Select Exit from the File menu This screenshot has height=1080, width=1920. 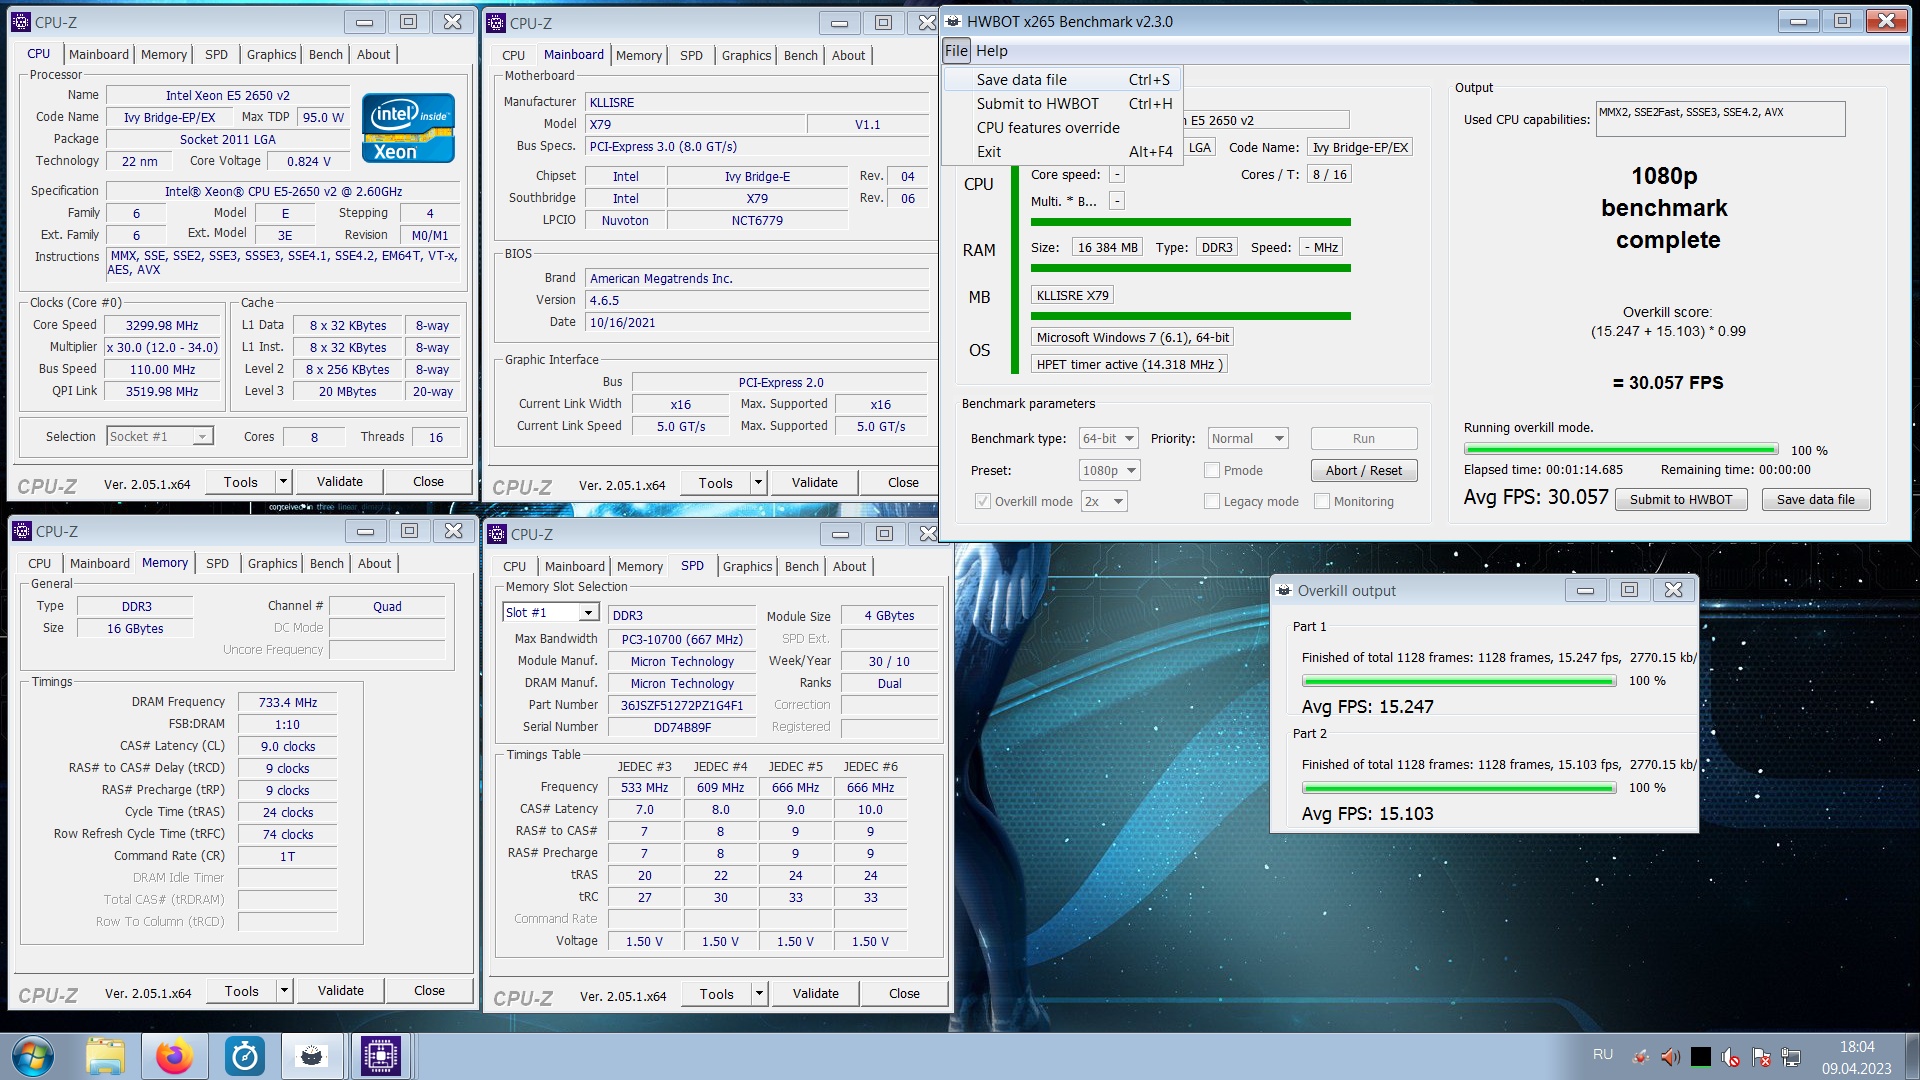click(1062, 152)
